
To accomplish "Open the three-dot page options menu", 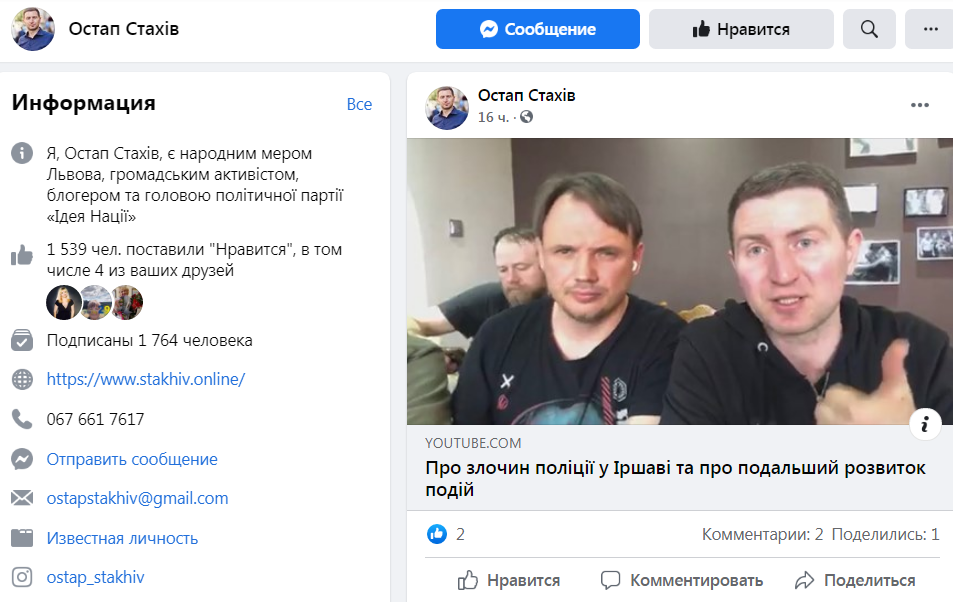I will [930, 29].
